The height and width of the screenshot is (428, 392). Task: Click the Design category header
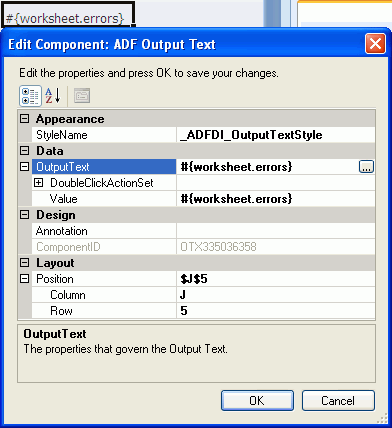tap(197, 215)
